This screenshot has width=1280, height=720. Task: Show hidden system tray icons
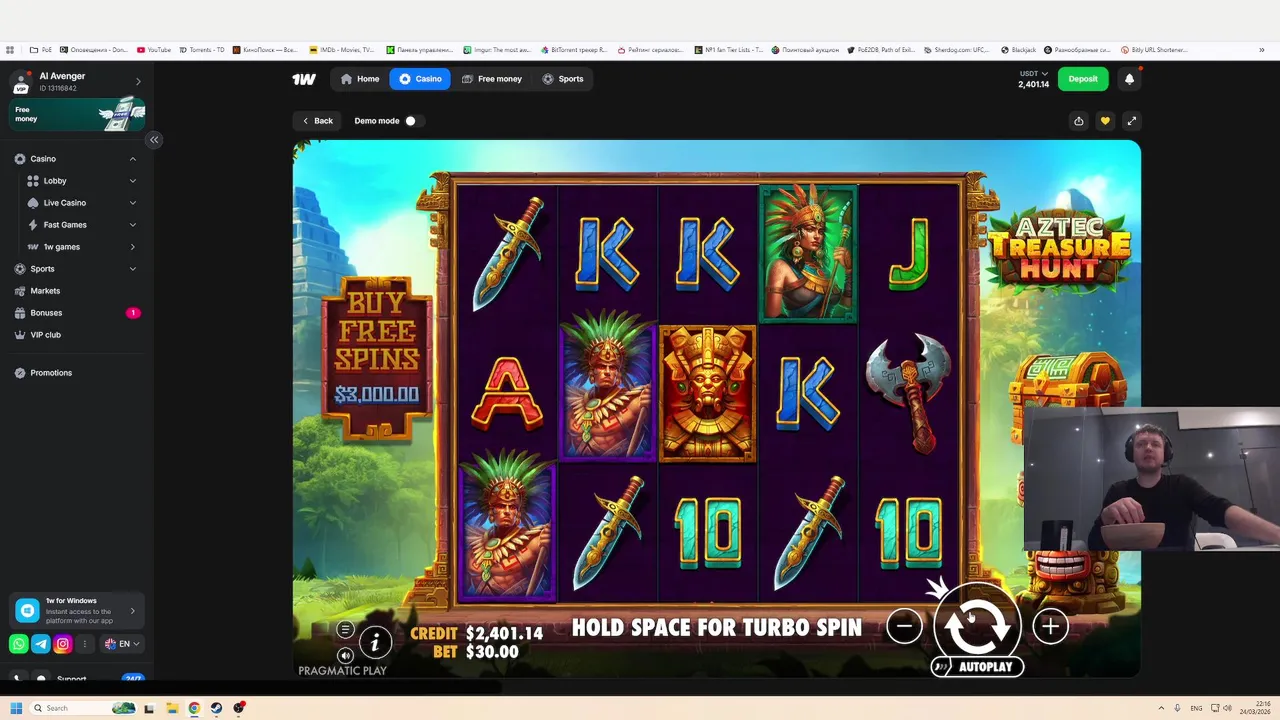[x=1161, y=708]
